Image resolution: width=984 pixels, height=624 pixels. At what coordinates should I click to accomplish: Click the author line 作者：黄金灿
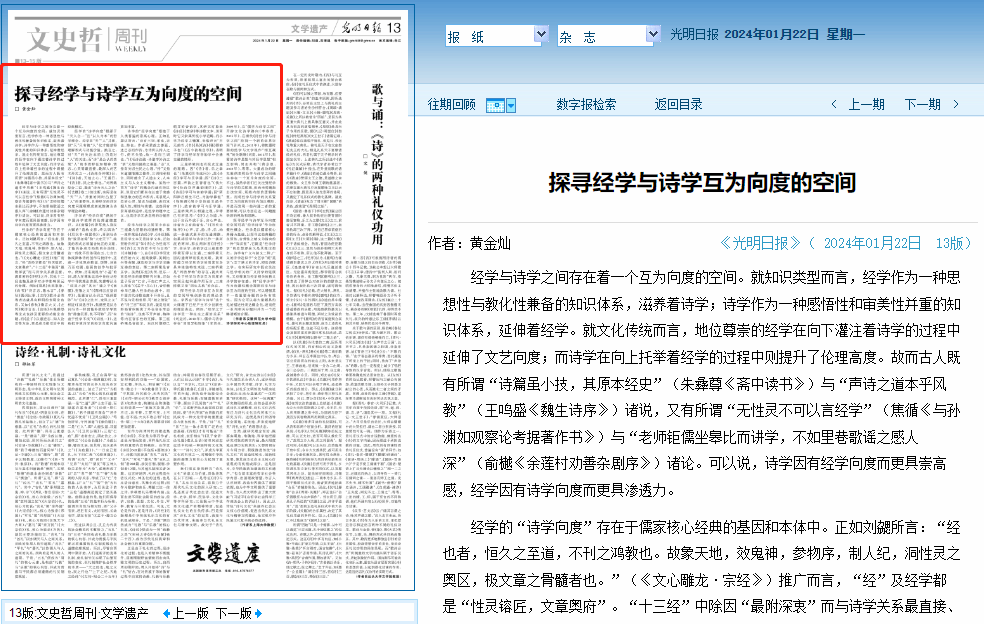tap(469, 243)
